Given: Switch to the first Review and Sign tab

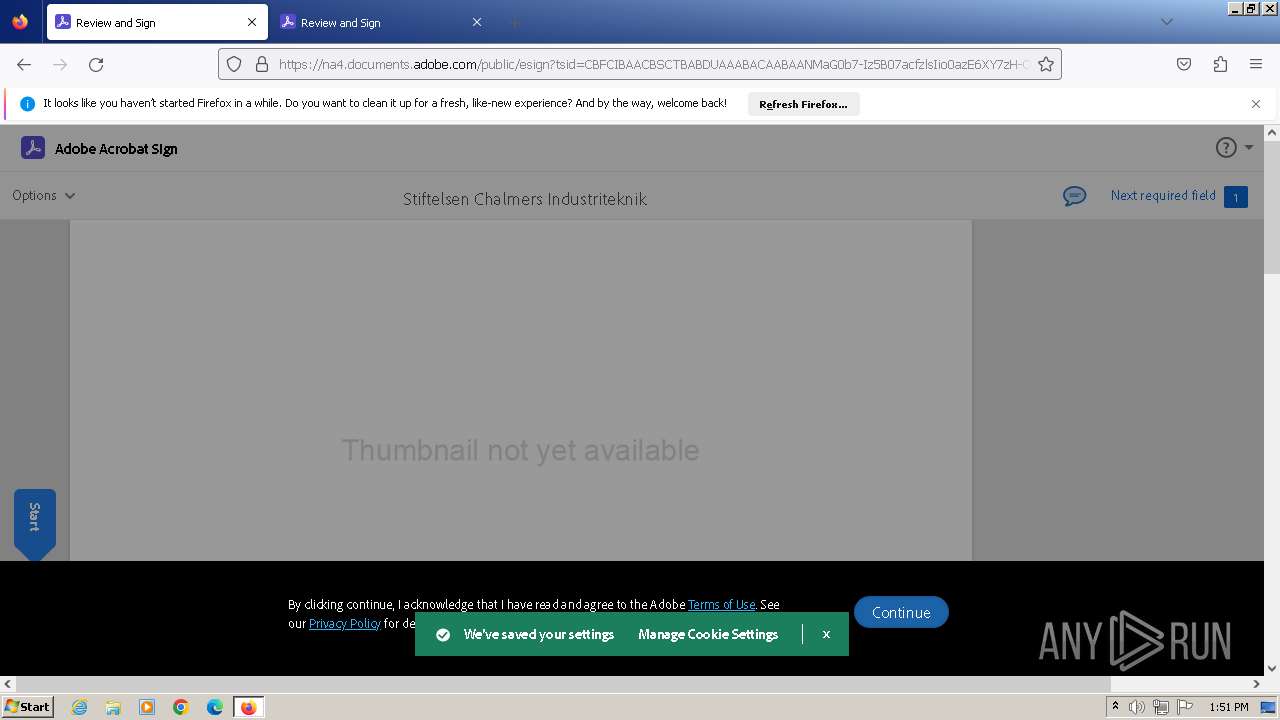Looking at the screenshot, I should click(156, 22).
